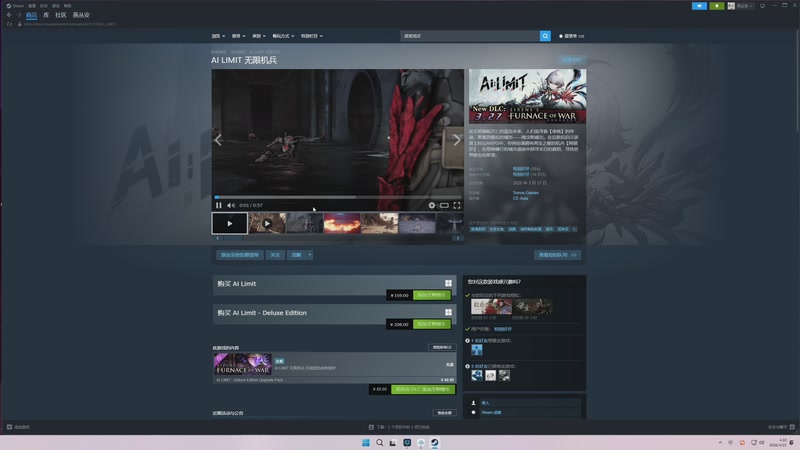Click the thumbnail strip scrollbar handle
Image resolution: width=800 pixels, height=450 pixels.
[233, 238]
